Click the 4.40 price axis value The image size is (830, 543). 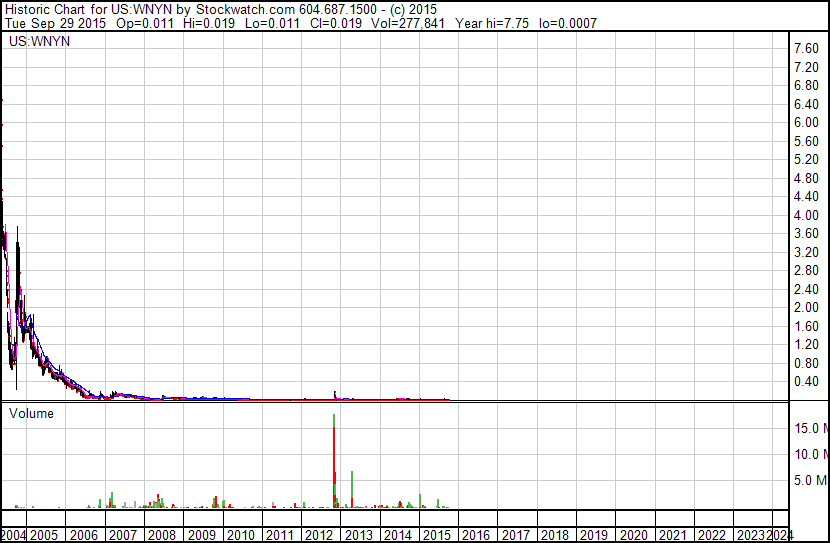pyautogui.click(x=806, y=197)
